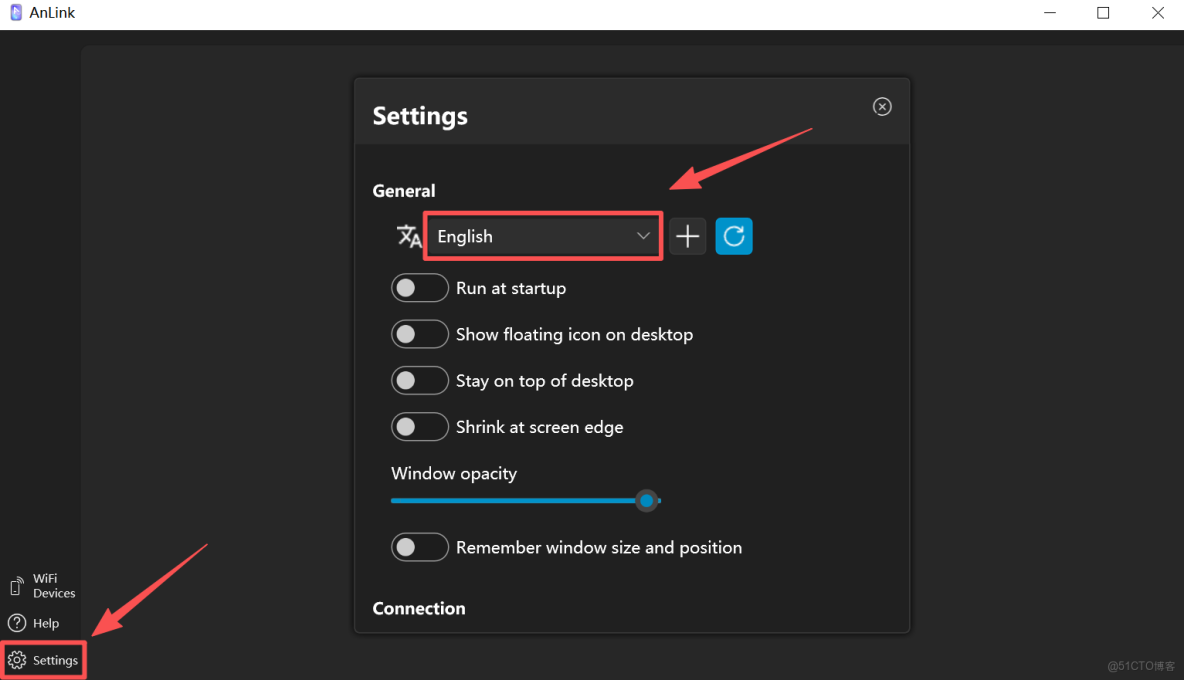Close the Settings dialog with X icon

pyautogui.click(x=882, y=107)
